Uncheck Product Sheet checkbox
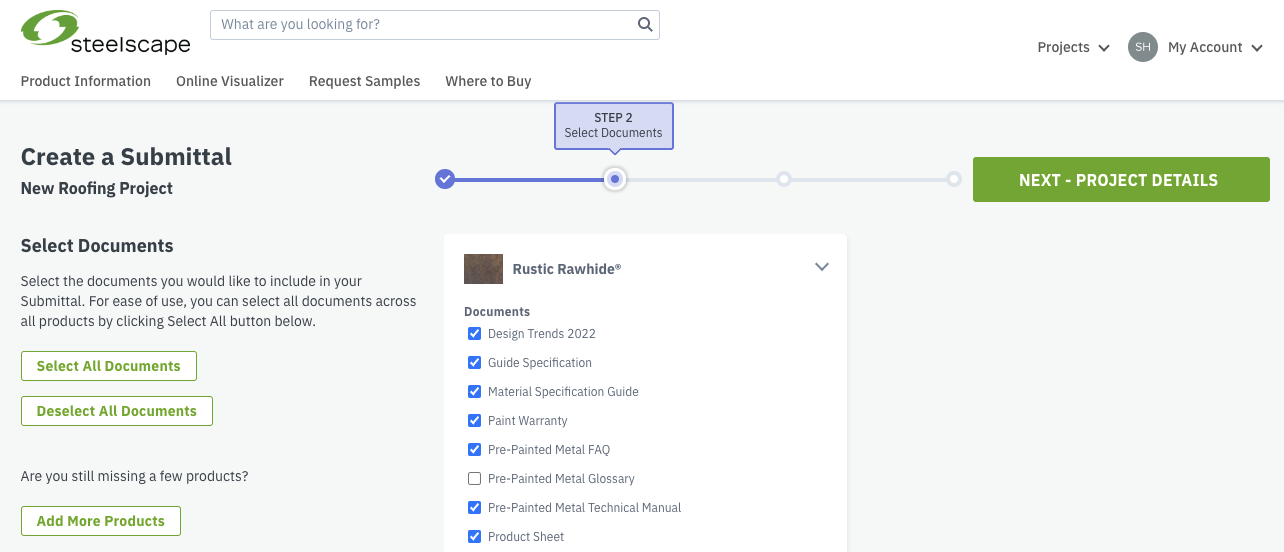 coord(474,536)
